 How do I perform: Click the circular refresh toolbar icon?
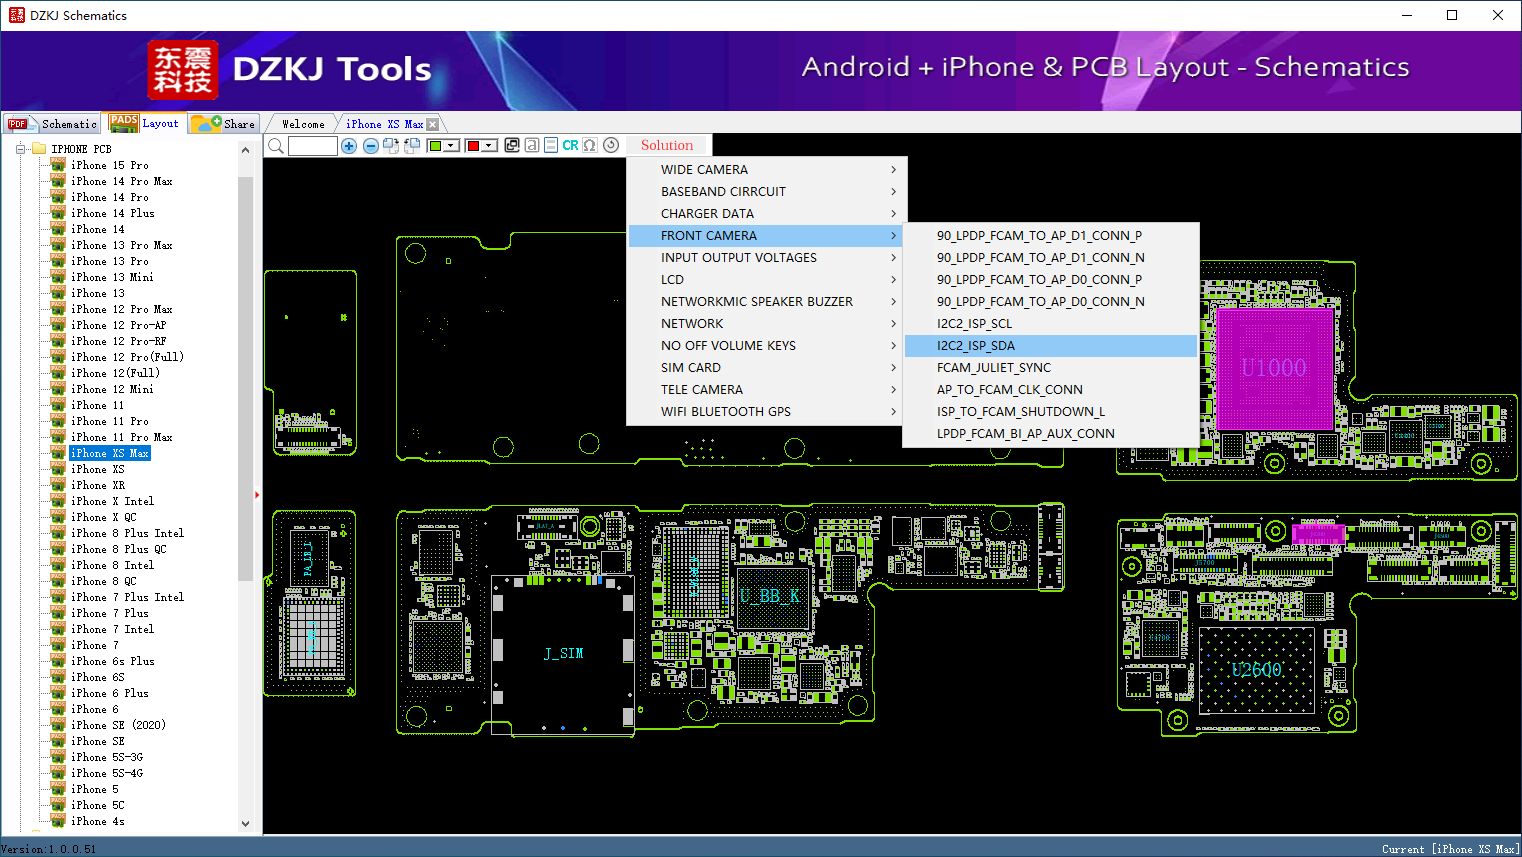pos(611,145)
